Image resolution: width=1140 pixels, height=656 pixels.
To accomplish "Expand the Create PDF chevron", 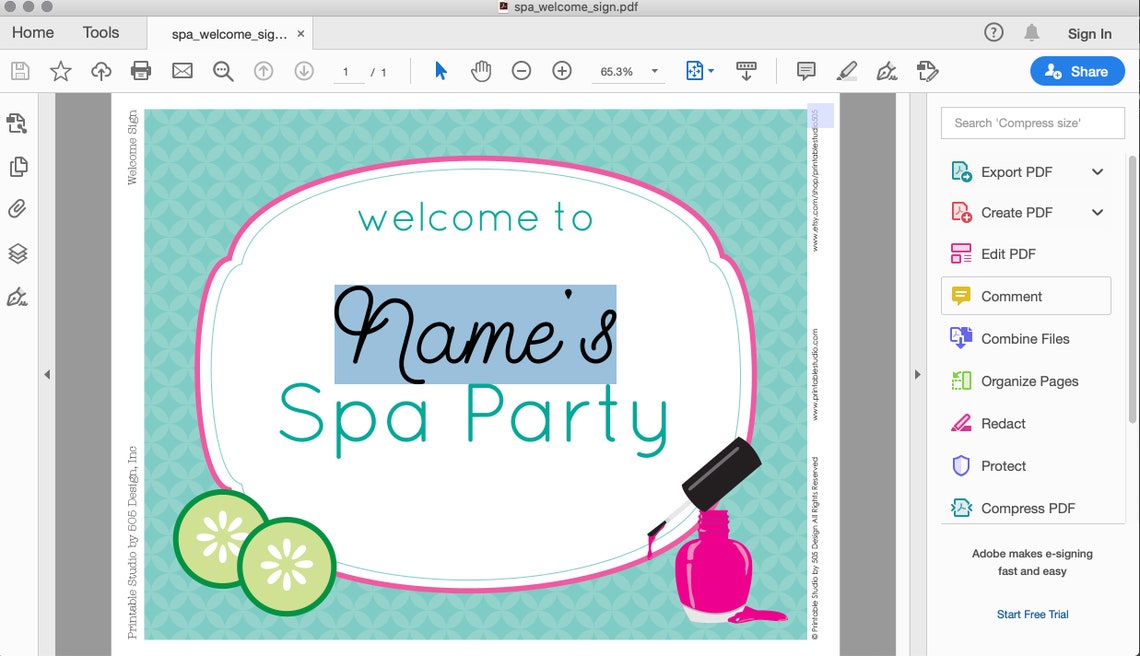I will (x=1098, y=212).
